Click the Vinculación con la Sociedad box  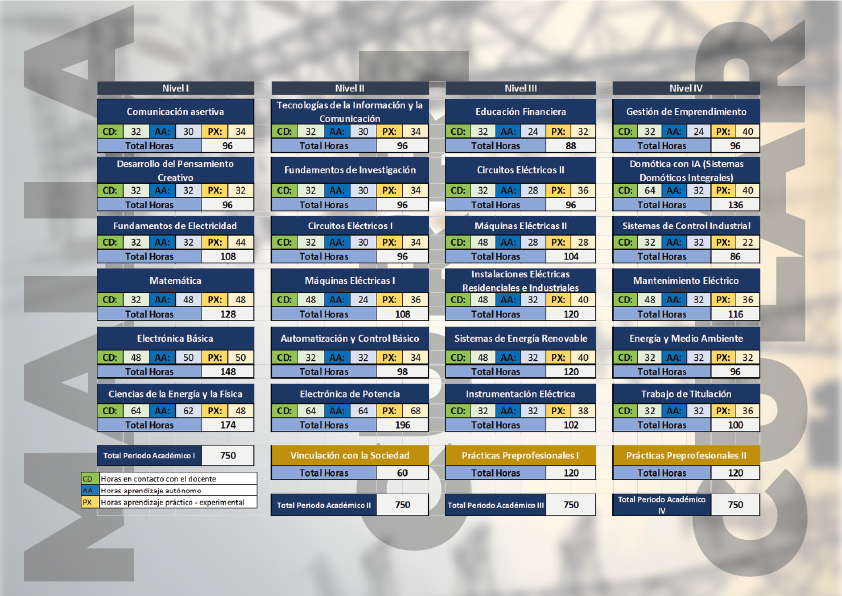click(348, 455)
